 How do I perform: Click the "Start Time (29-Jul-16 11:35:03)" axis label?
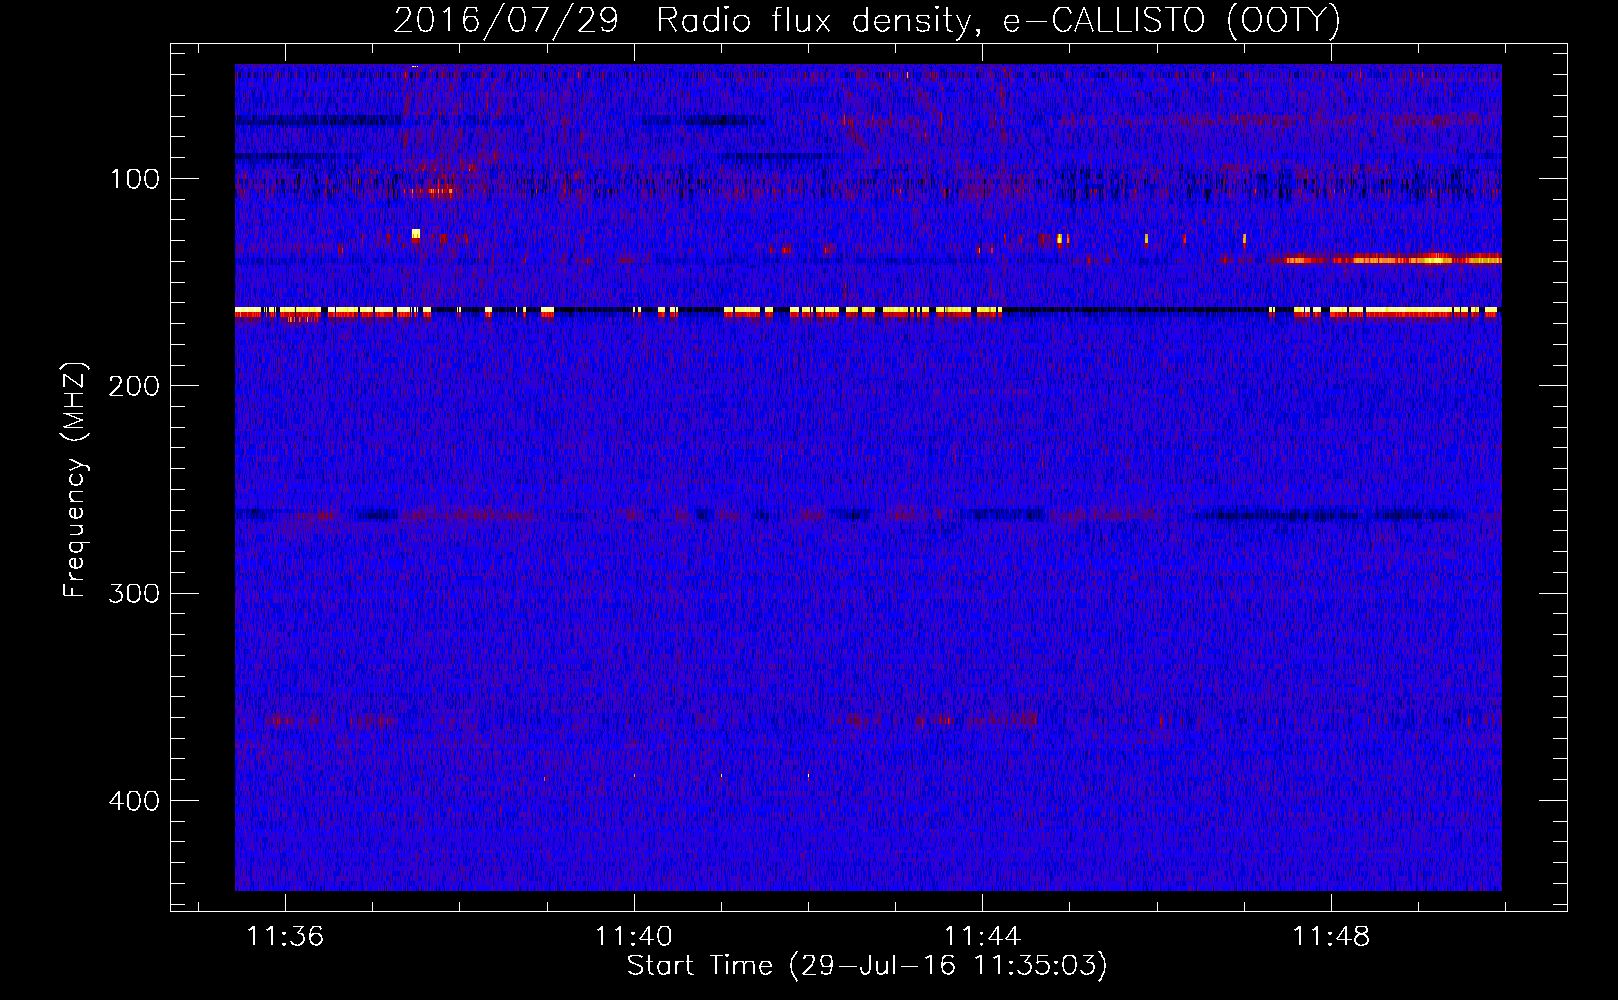coord(867,966)
